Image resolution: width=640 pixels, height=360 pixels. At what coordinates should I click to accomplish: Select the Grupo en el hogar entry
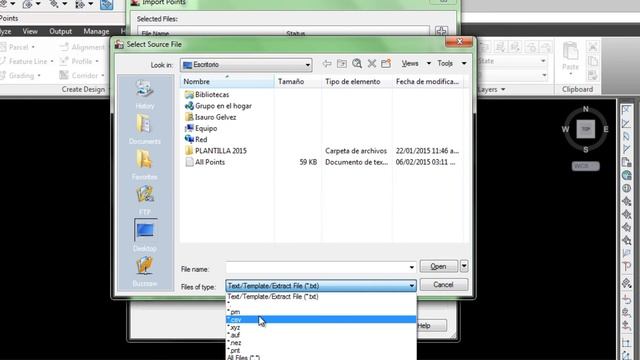[223, 106]
